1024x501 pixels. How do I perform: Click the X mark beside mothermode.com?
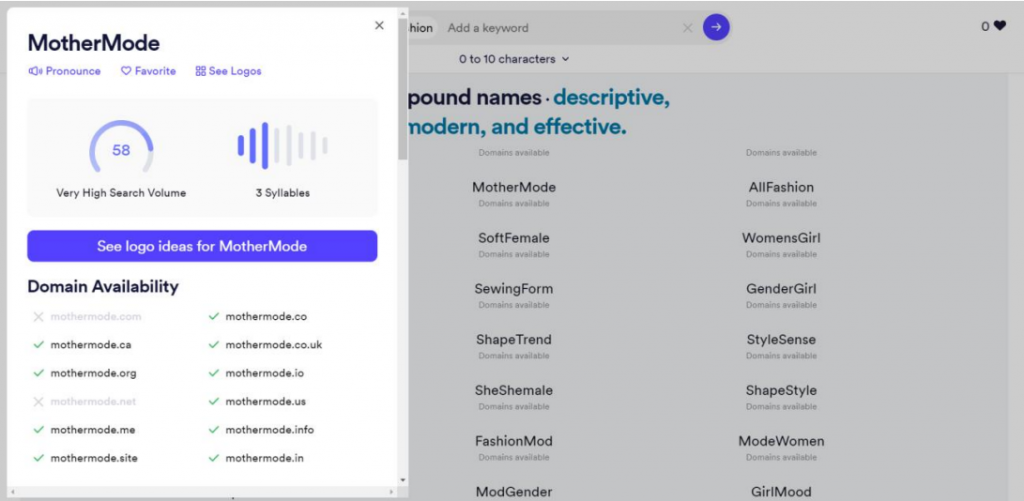(39, 317)
